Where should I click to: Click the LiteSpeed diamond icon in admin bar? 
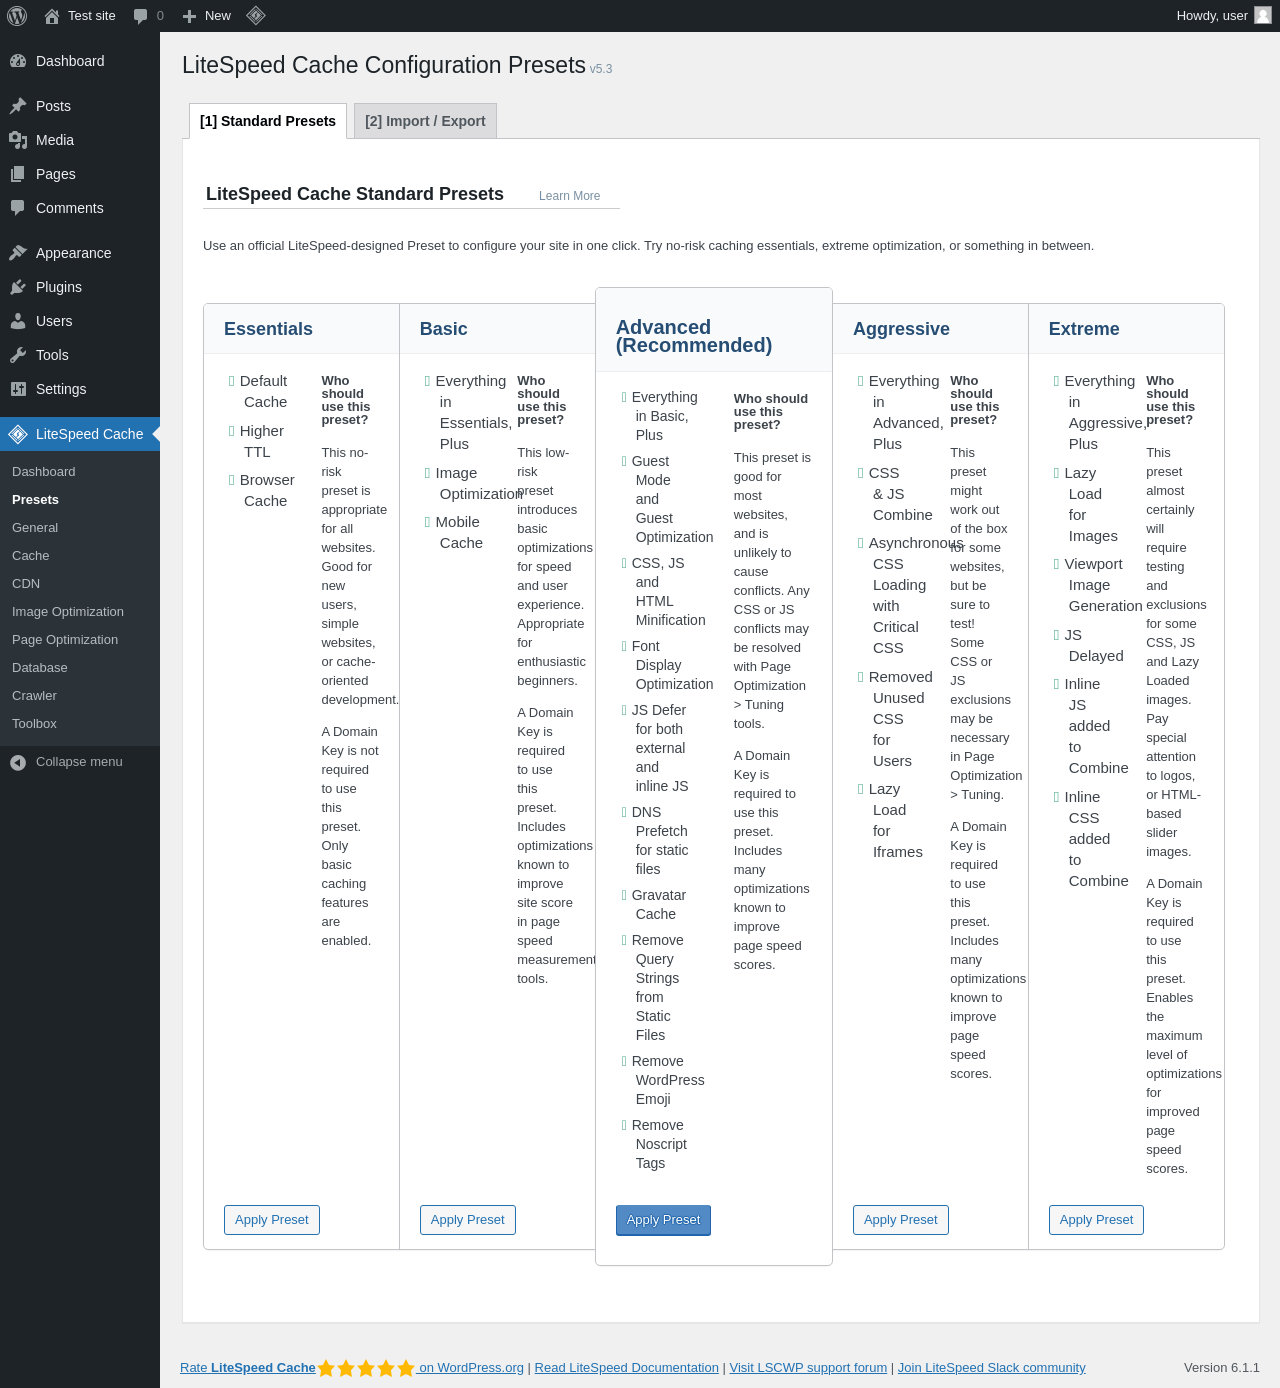pyautogui.click(x=256, y=15)
